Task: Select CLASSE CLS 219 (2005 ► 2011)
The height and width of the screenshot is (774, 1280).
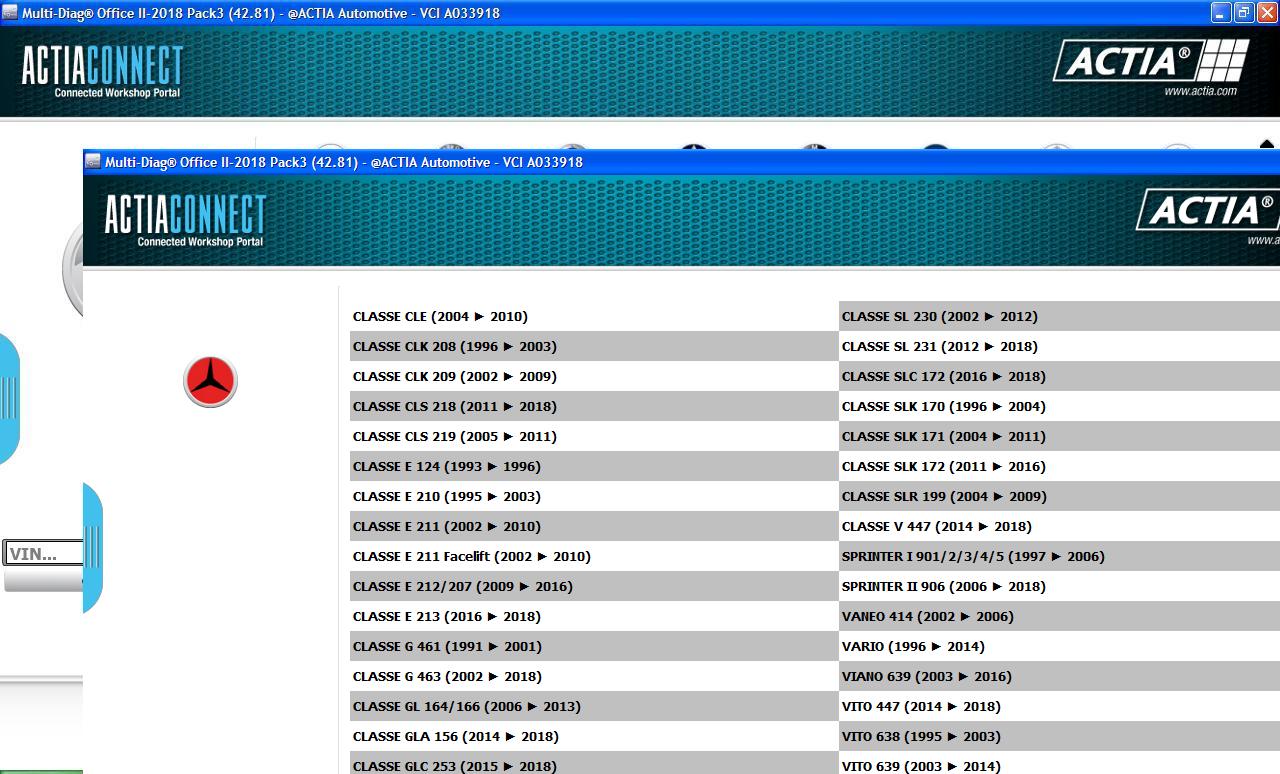Action: pos(594,436)
